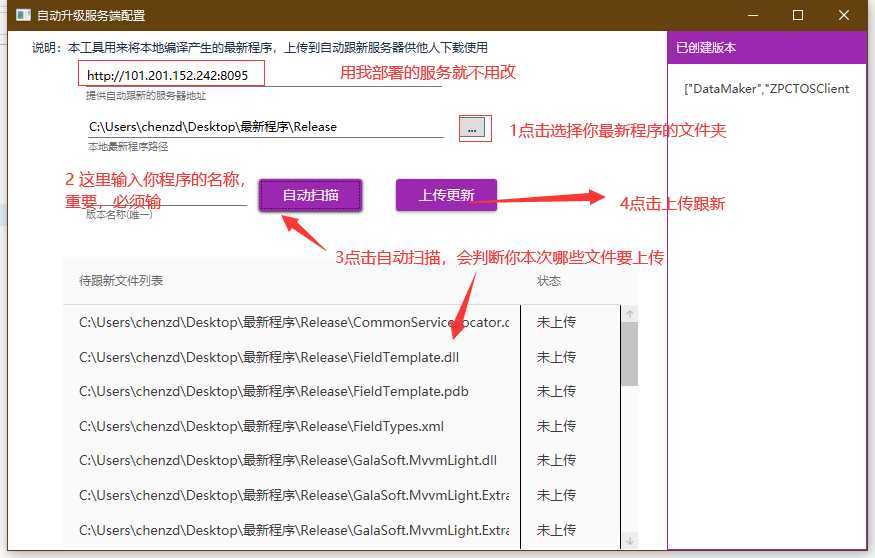Select the GalaSoft.MvvmLight.dll file row

(x=342, y=461)
